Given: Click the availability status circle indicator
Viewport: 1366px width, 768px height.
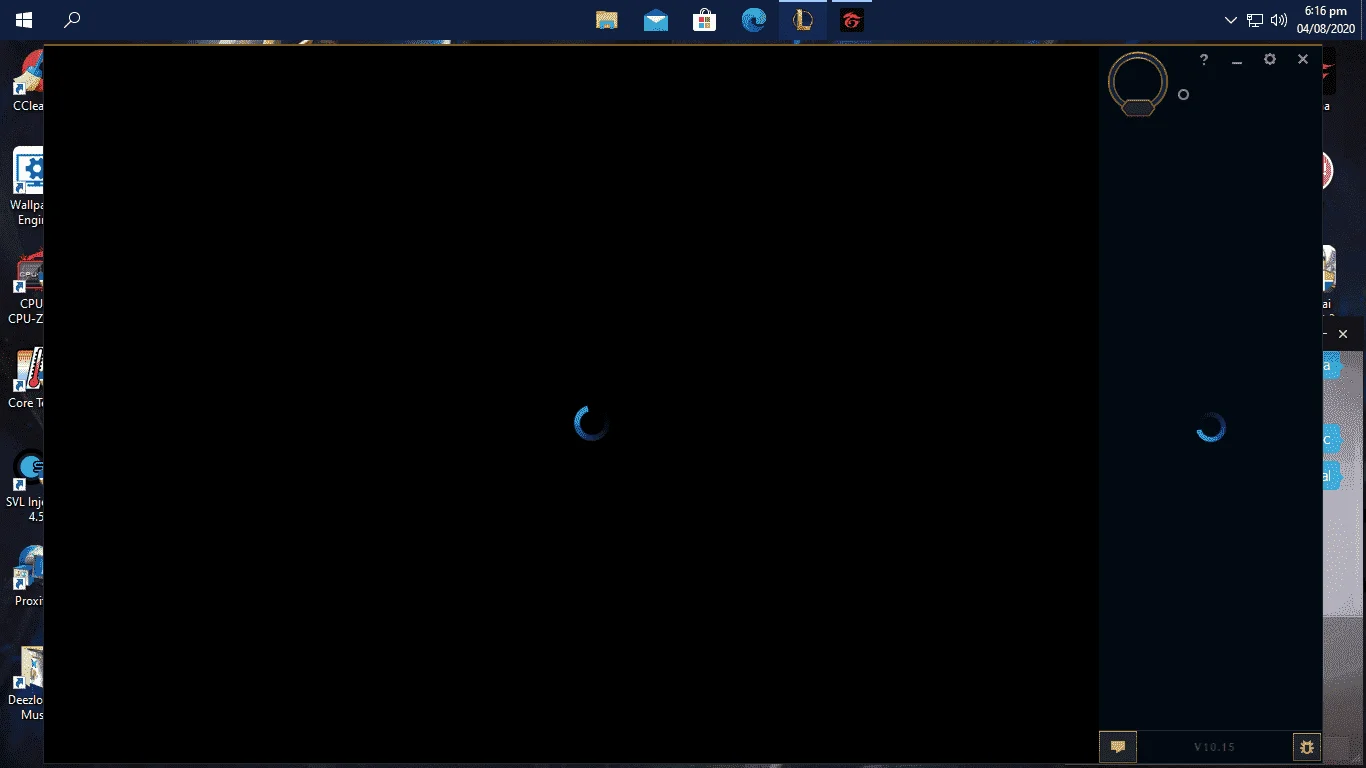Looking at the screenshot, I should pyautogui.click(x=1183, y=94).
